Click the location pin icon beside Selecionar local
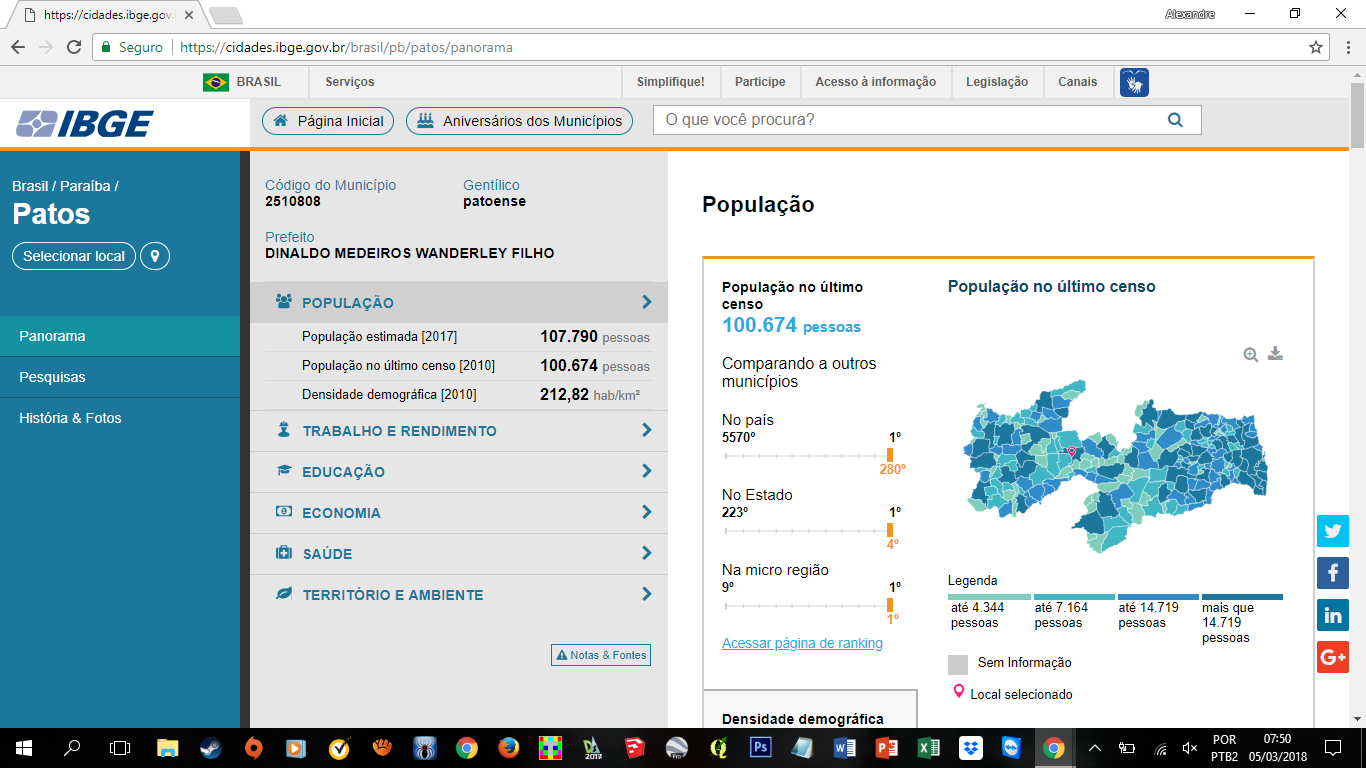Screen dimensions: 1366x768 pyautogui.click(x=156, y=256)
